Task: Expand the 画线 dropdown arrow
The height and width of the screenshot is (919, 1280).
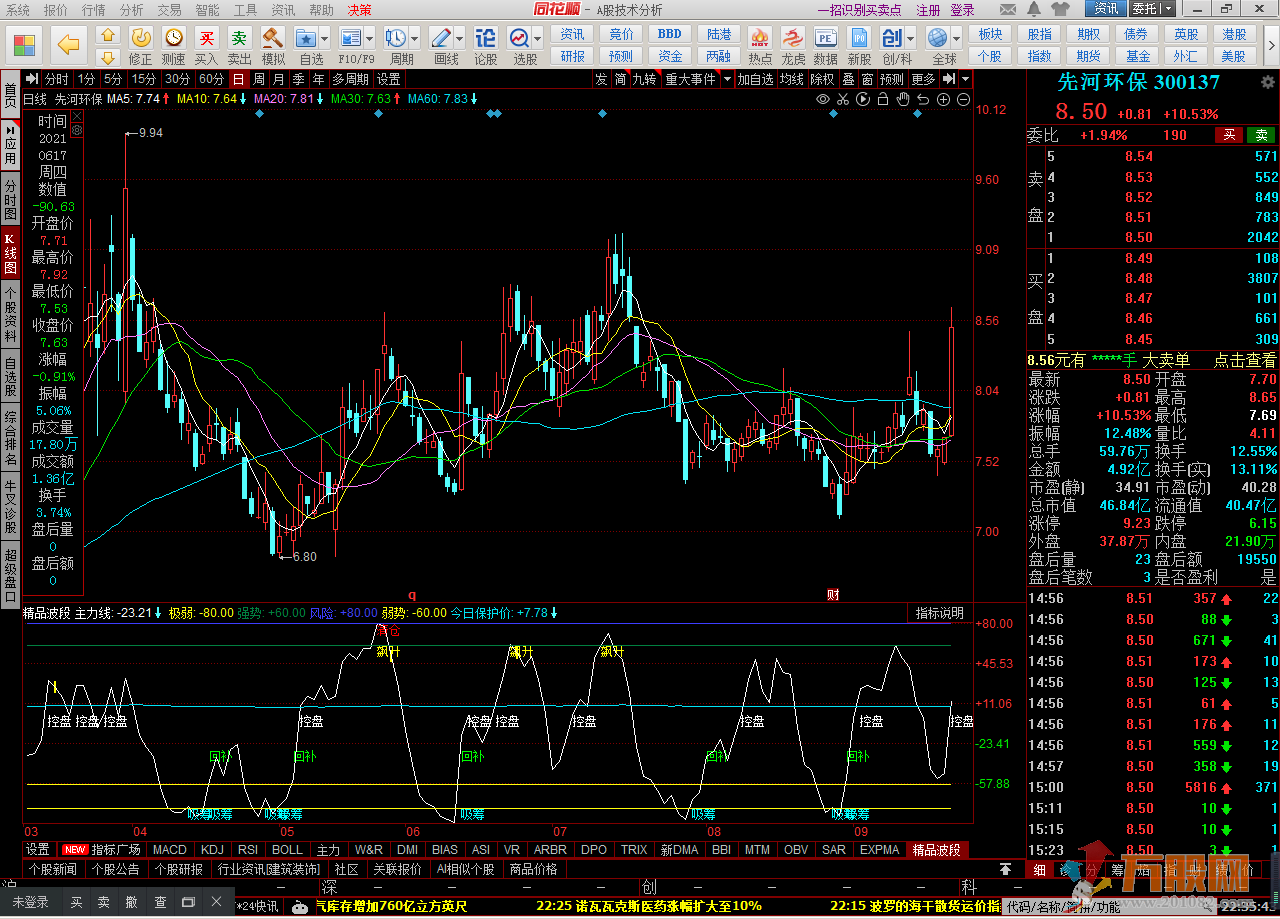Action: coord(458,38)
